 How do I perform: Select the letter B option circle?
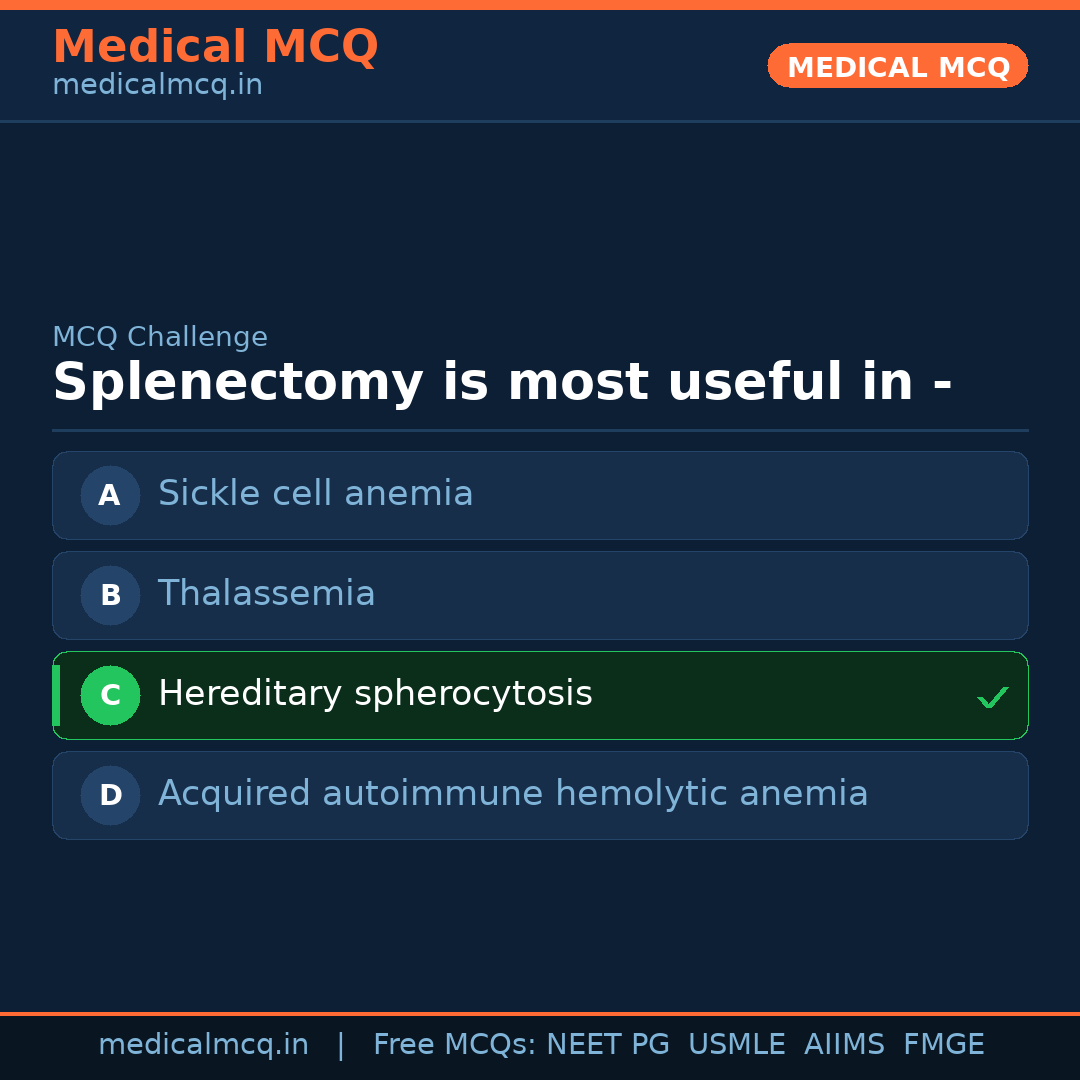click(110, 595)
